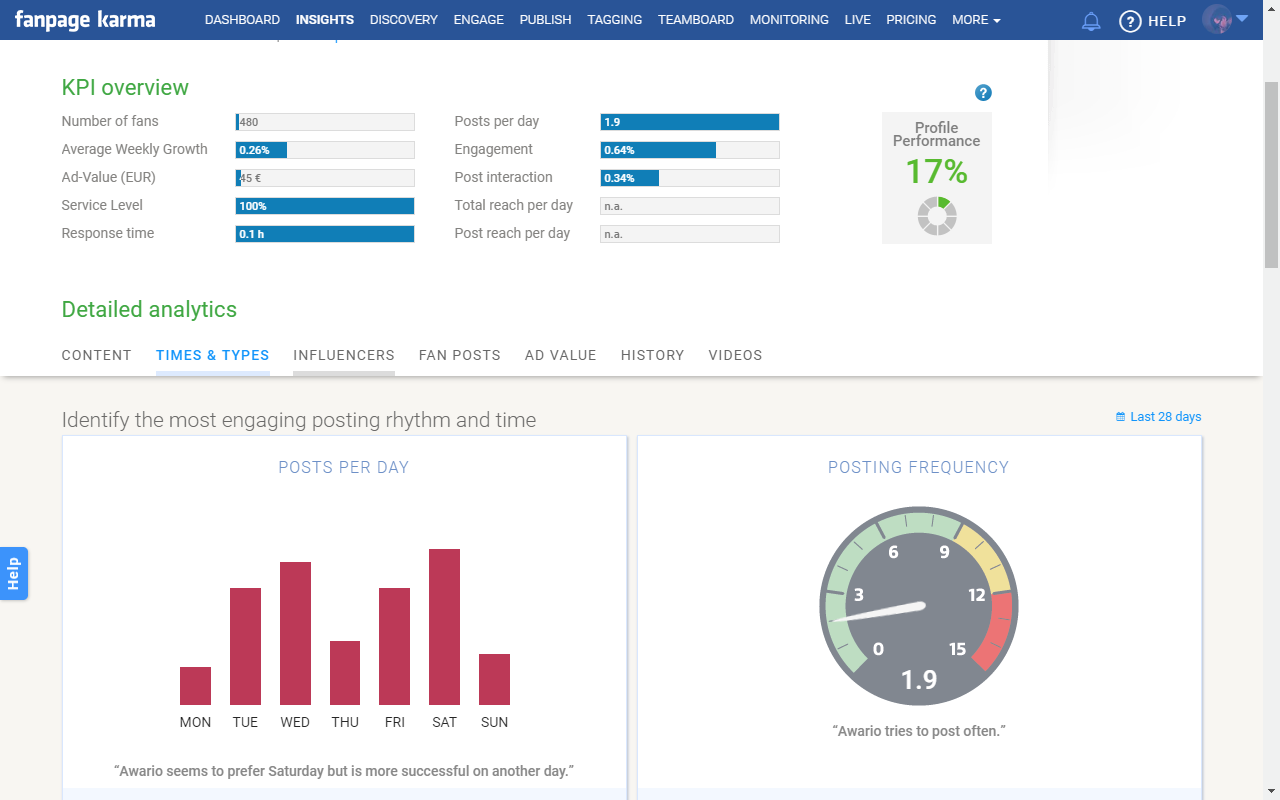Click the blue KPI overview help icon
Viewport: 1280px width, 800px height.
(983, 93)
